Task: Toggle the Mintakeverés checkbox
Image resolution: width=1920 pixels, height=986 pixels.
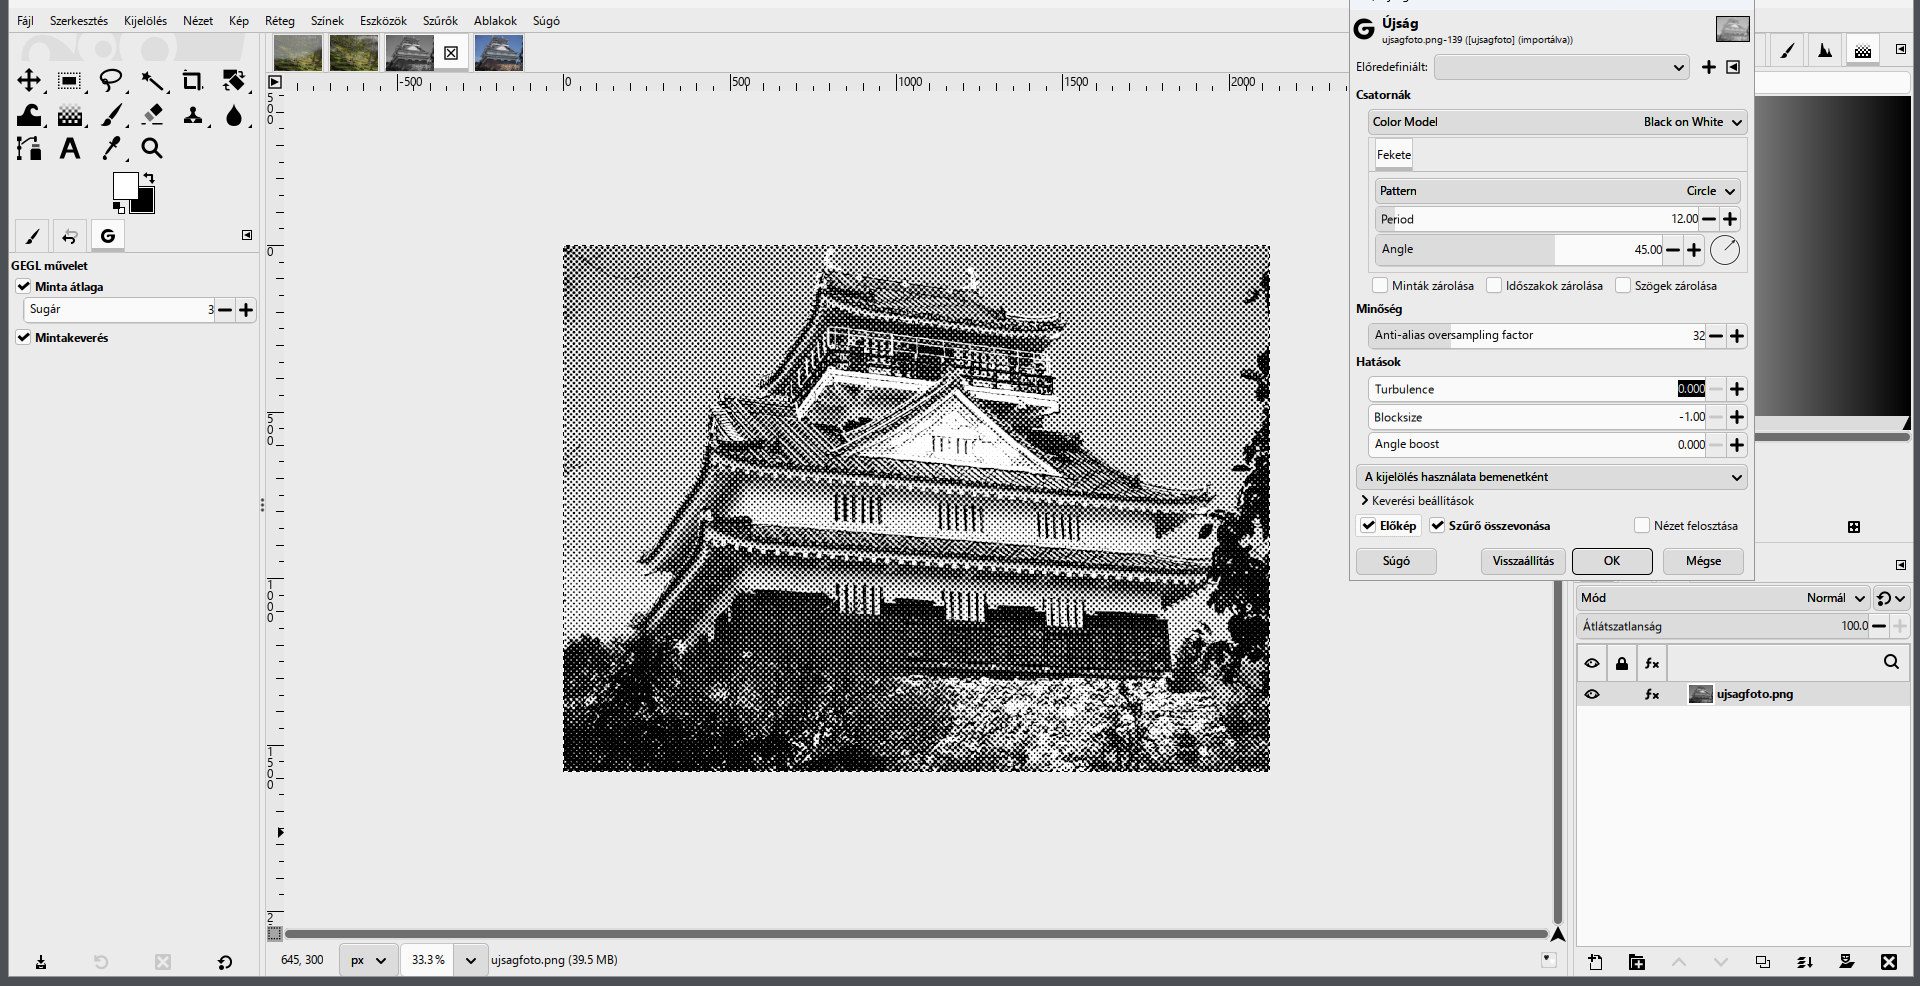Action: (x=24, y=338)
